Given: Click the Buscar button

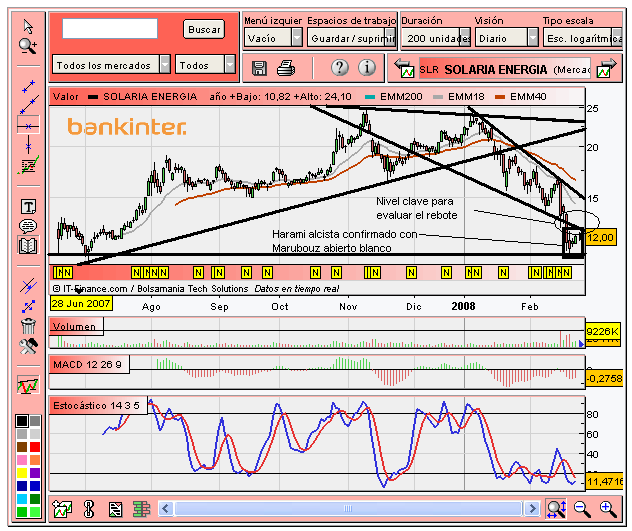Looking at the screenshot, I should [204, 29].
